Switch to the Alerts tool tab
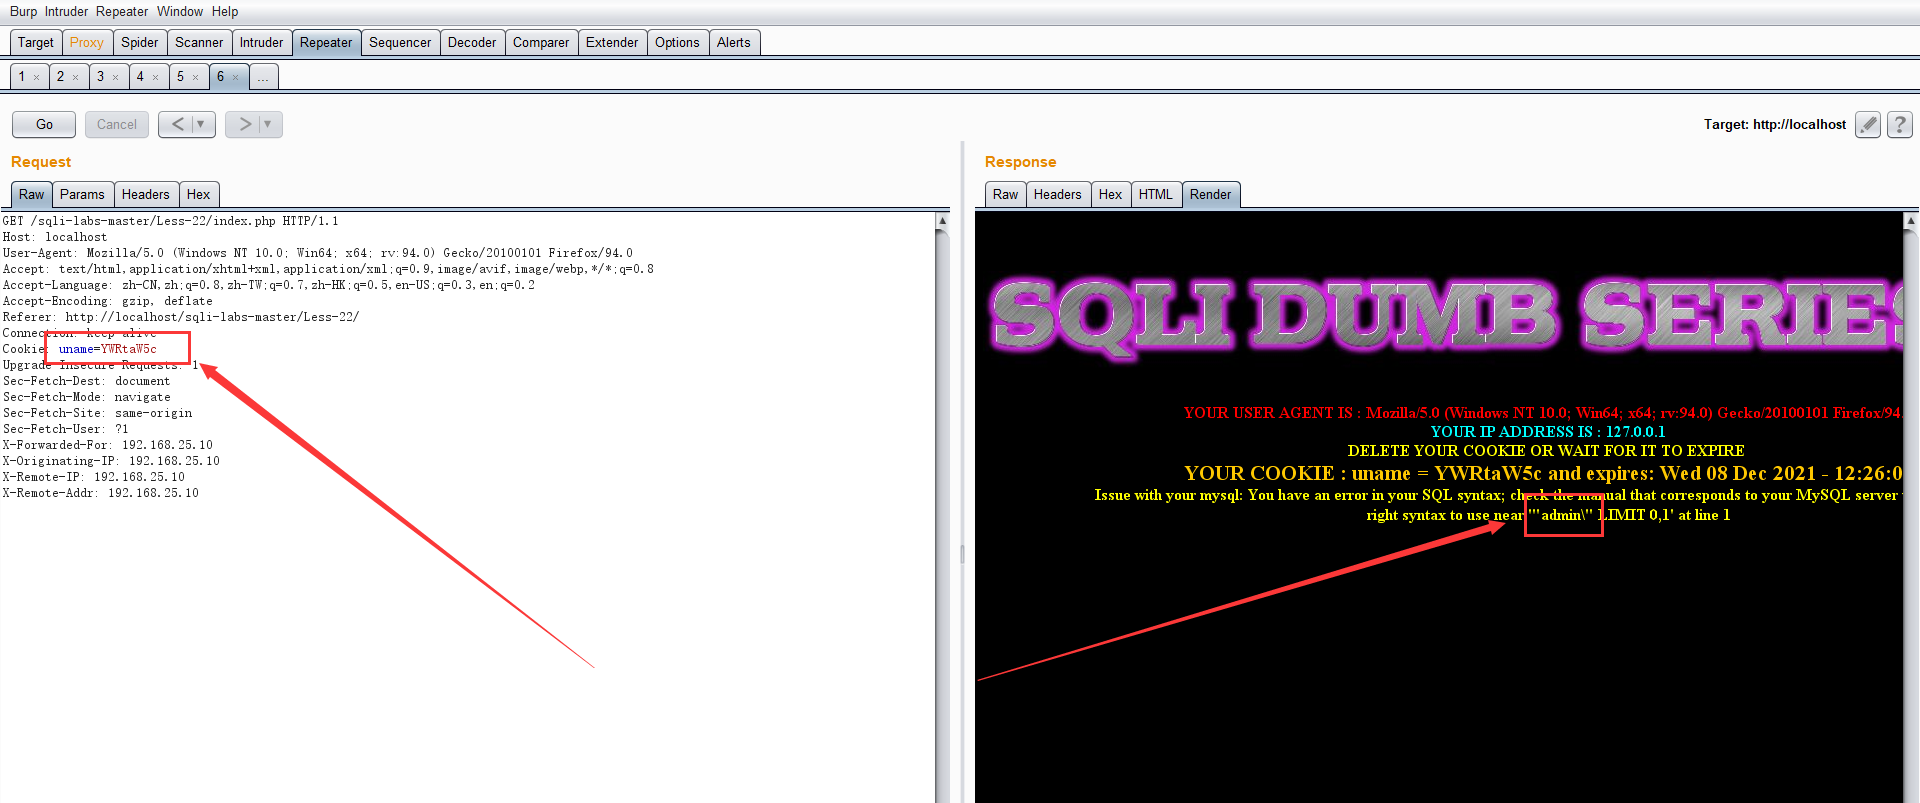 [734, 42]
